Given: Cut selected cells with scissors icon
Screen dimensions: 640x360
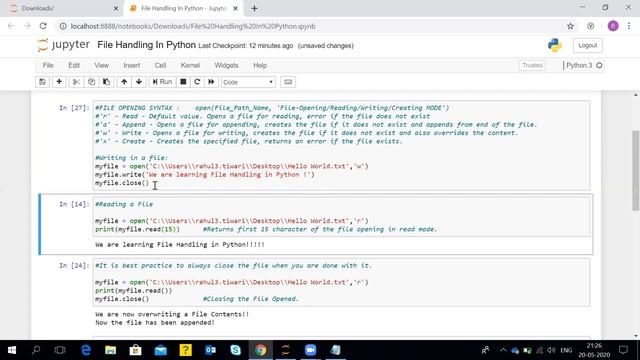Looking at the screenshot, I should [76, 82].
